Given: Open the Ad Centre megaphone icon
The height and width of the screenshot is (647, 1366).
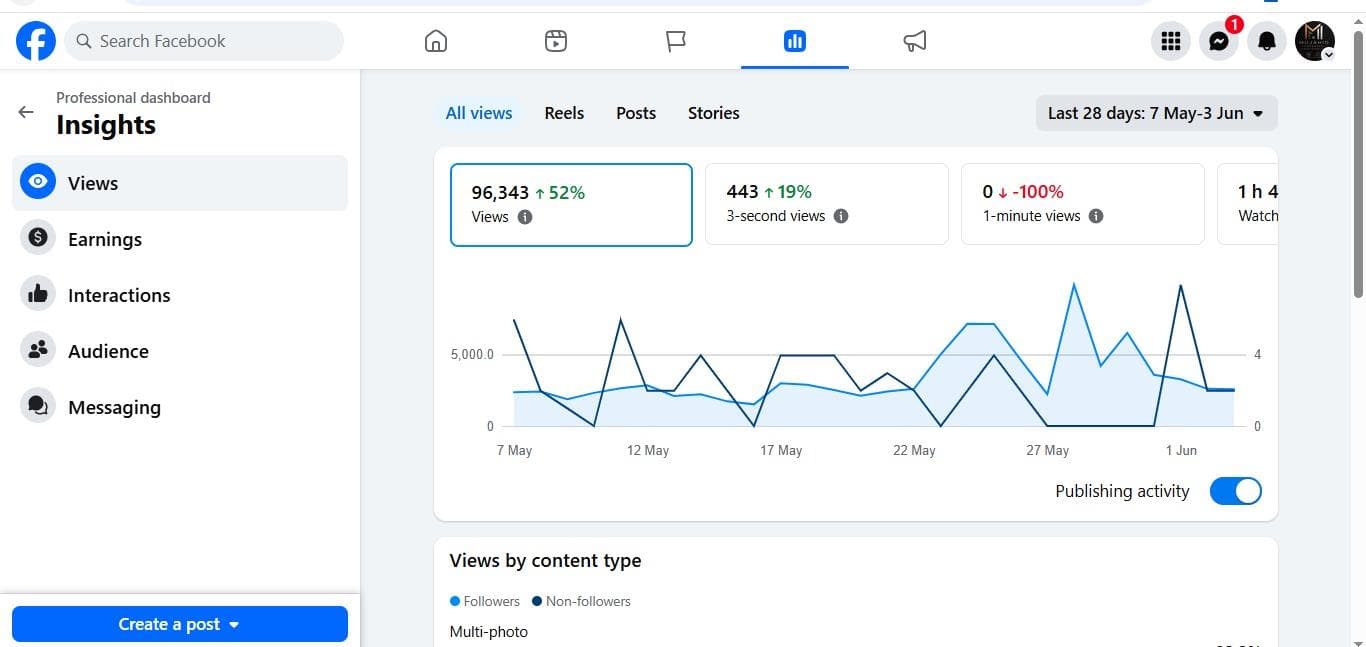Looking at the screenshot, I should (915, 41).
